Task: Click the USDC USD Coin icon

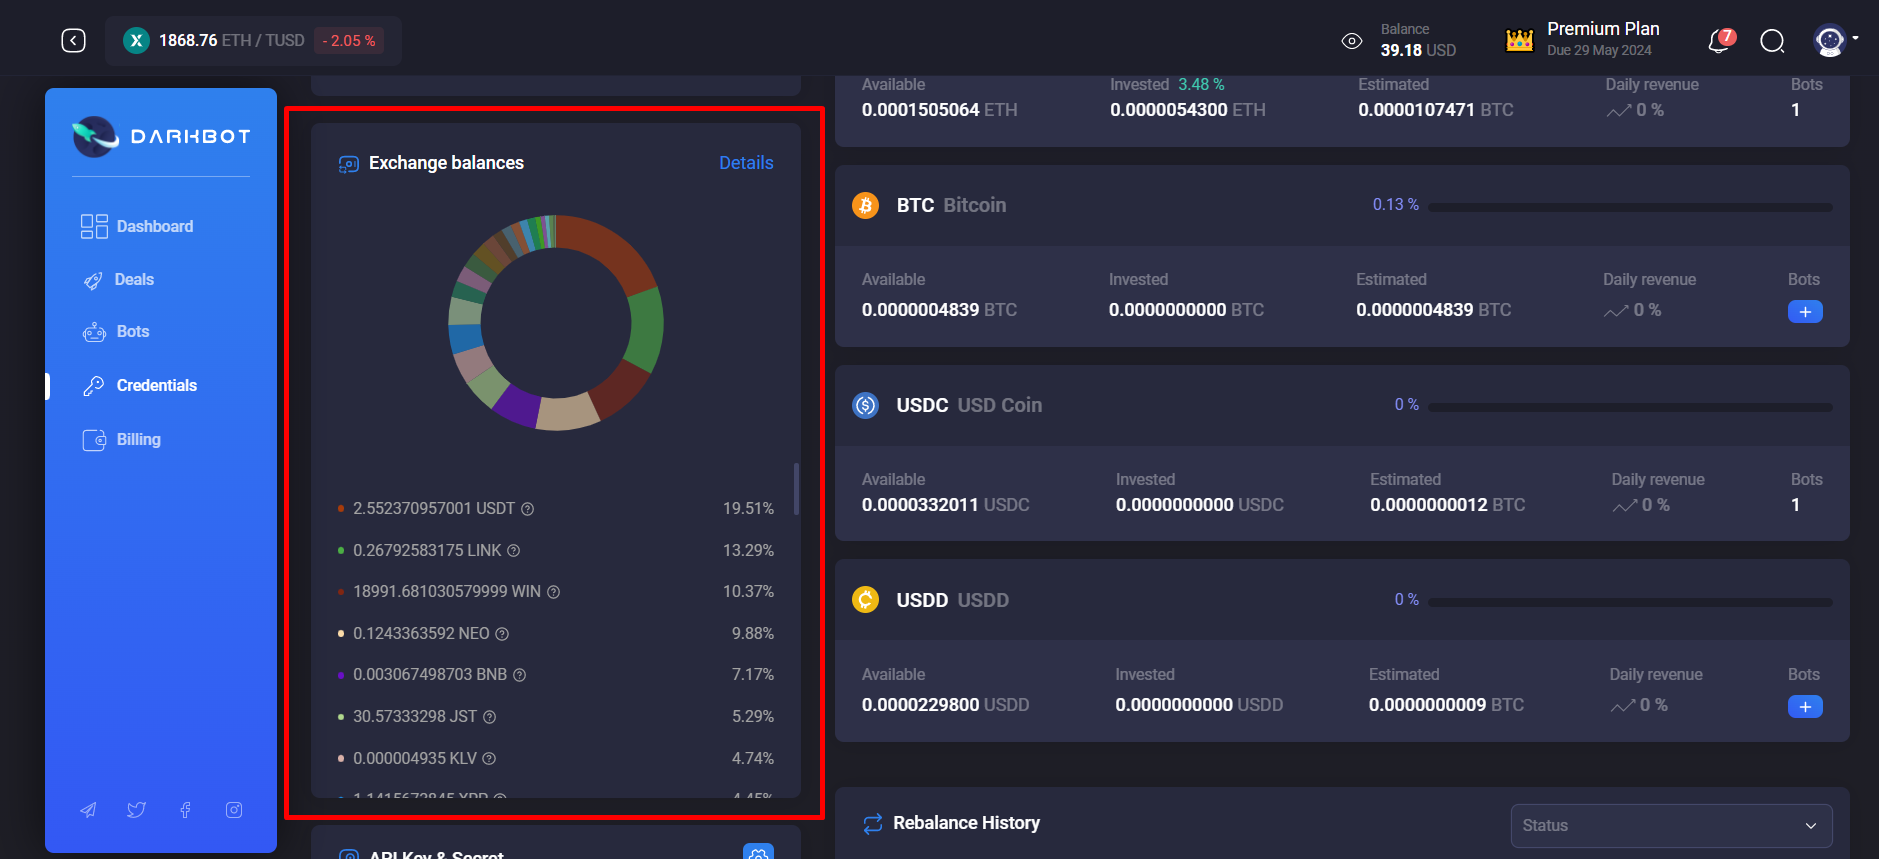Action: [x=865, y=405]
